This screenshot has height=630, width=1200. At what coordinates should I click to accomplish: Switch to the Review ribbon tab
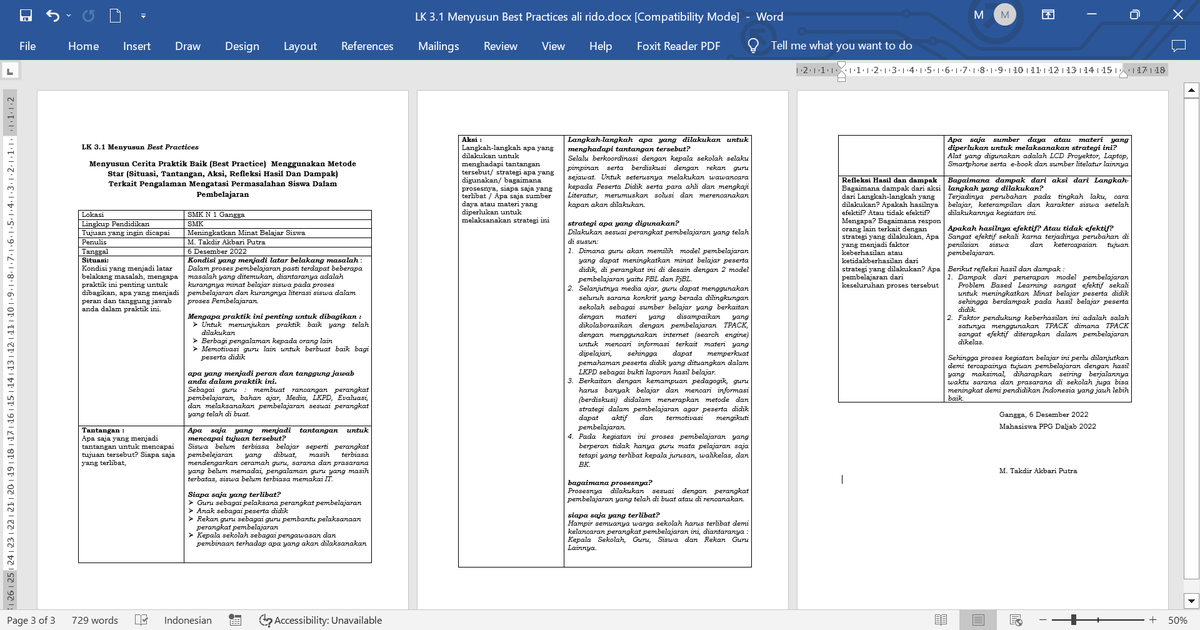pos(500,46)
